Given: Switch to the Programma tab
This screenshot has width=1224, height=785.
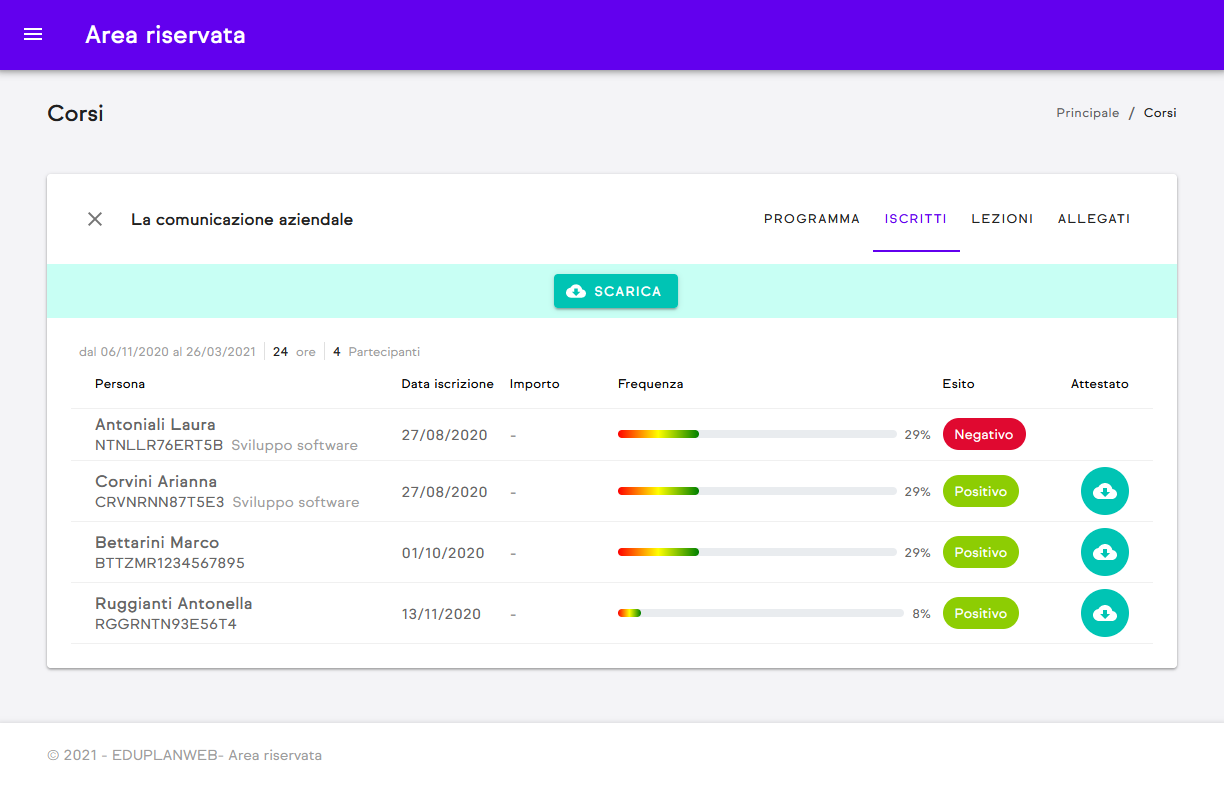Looking at the screenshot, I should pos(811,219).
